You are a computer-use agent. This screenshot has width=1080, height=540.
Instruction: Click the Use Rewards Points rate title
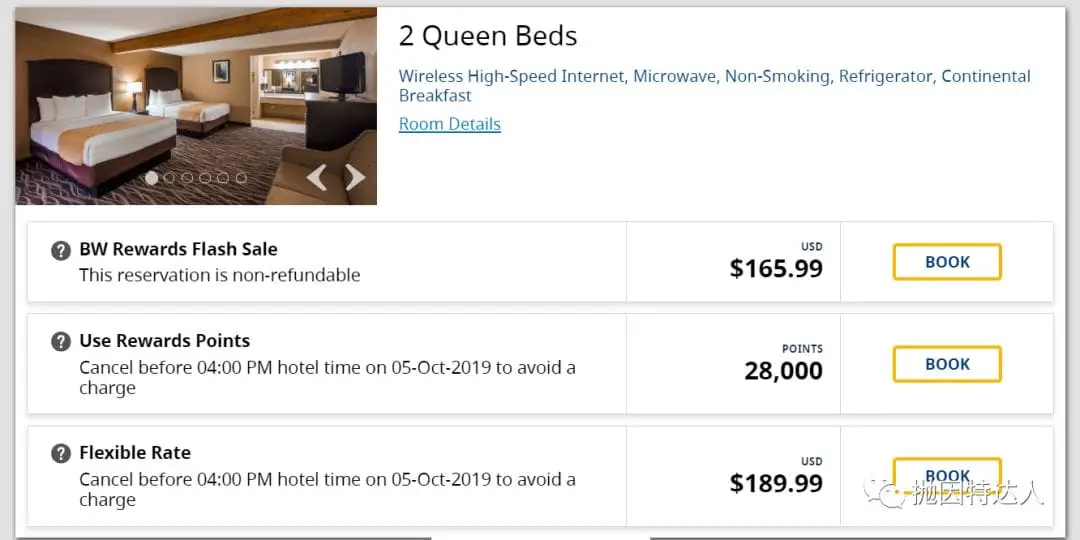pos(165,341)
